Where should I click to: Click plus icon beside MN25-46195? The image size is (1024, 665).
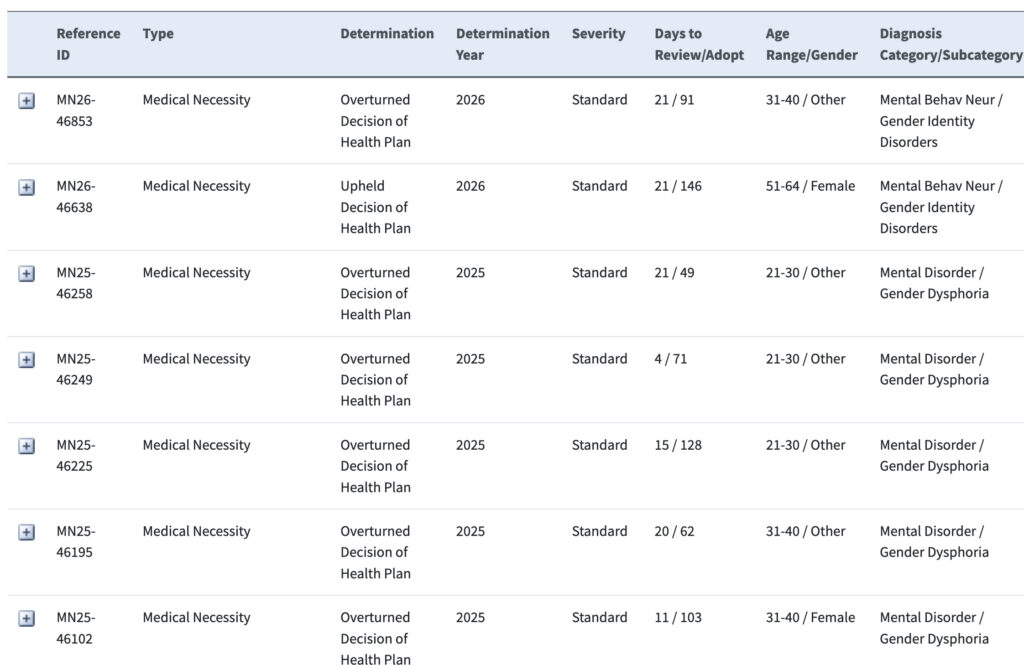pos(26,532)
